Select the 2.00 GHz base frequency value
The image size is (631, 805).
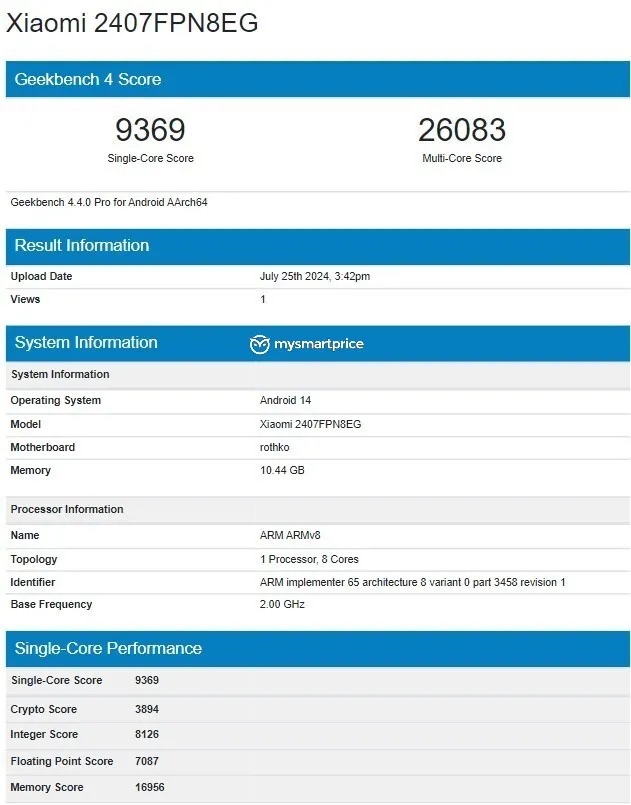tap(282, 604)
